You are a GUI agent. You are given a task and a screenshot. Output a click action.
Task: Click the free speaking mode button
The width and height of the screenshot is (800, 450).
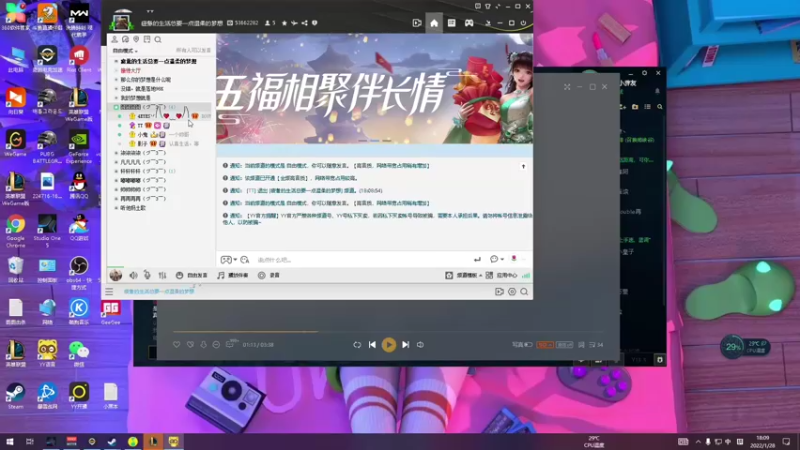[x=192, y=276]
